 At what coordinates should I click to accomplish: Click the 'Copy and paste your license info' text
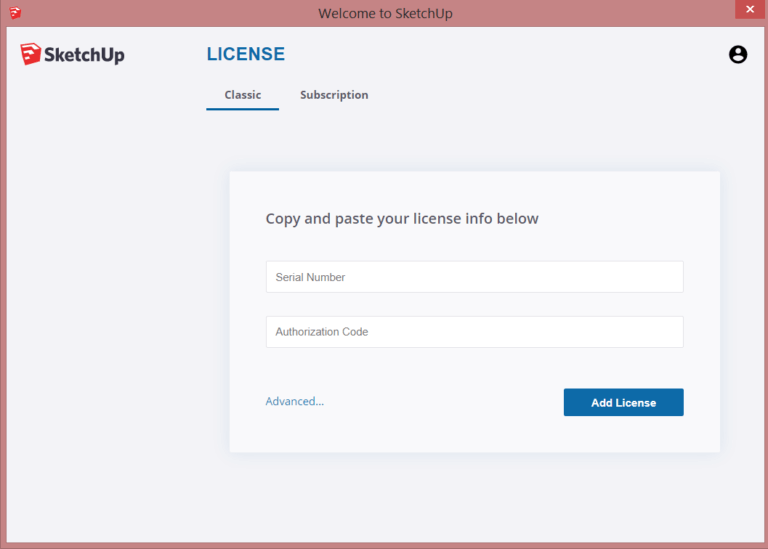(x=401, y=219)
